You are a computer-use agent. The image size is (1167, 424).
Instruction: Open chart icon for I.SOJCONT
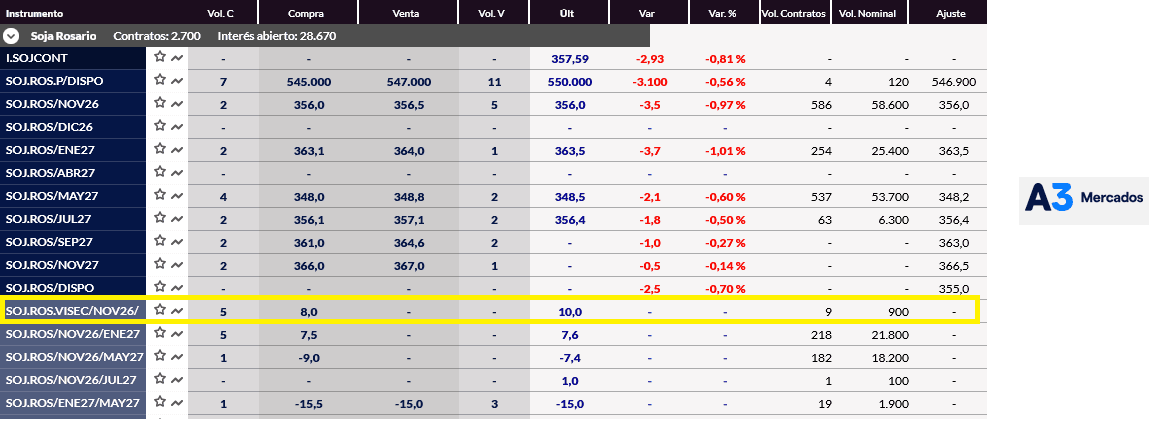point(177,57)
